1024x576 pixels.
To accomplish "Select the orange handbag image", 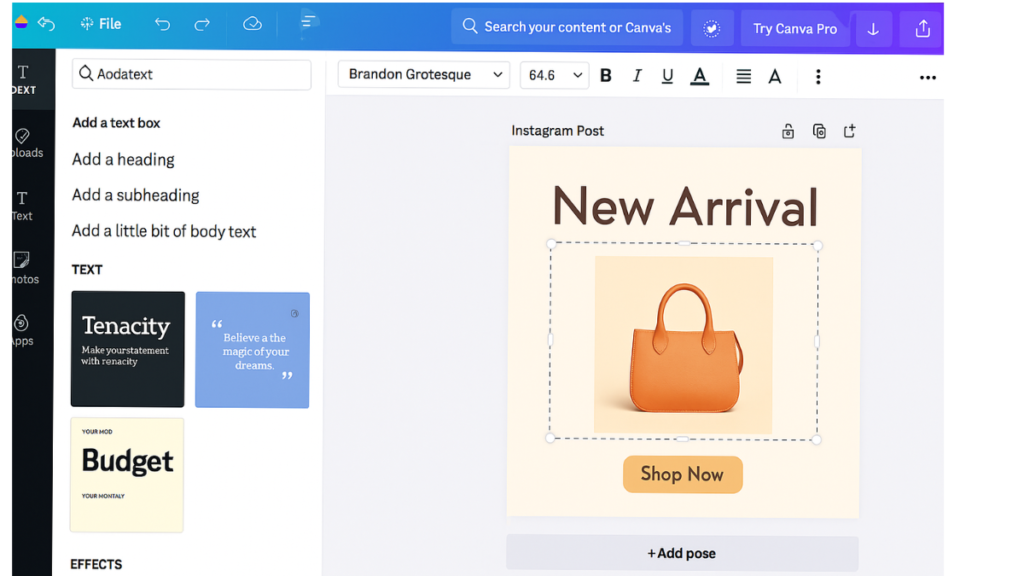I will point(683,345).
